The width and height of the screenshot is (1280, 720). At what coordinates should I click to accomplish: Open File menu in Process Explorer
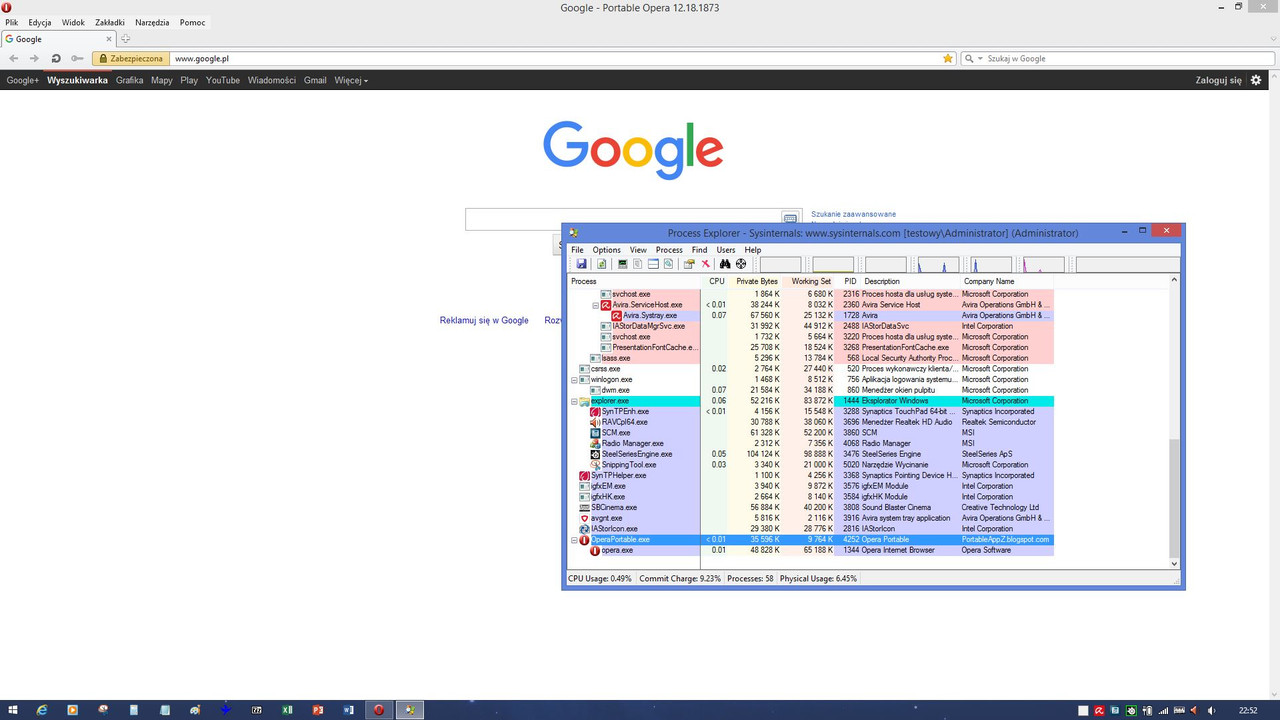pos(577,250)
